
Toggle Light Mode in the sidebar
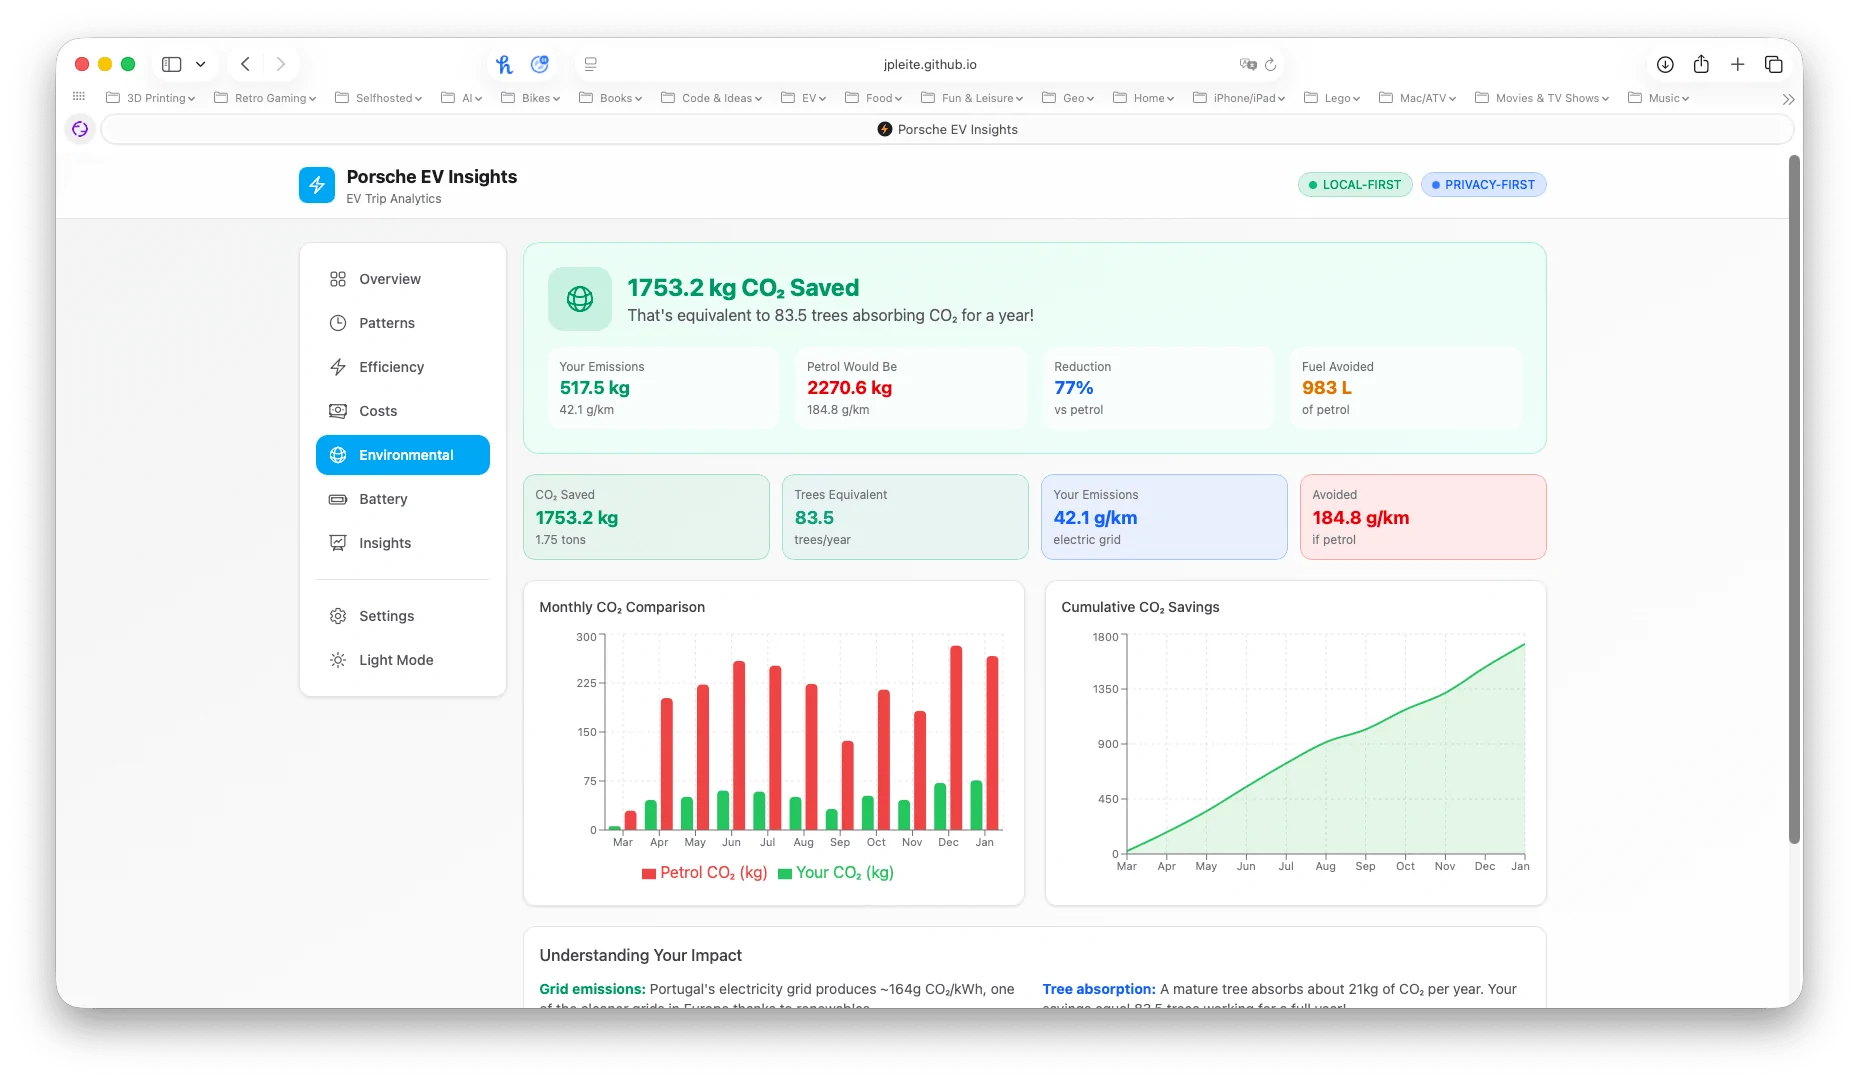pos(338,660)
